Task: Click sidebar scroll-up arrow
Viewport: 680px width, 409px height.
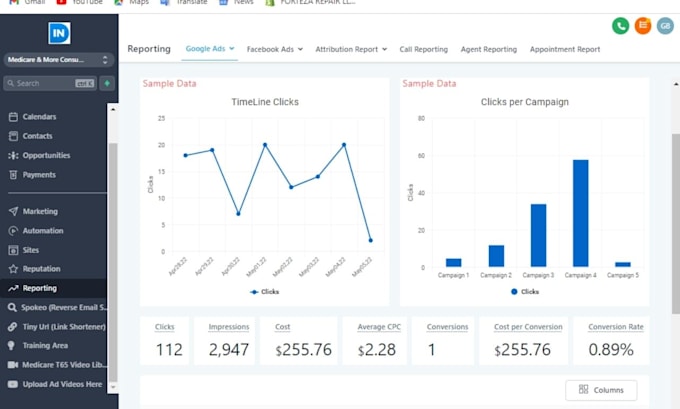Action: tap(113, 109)
